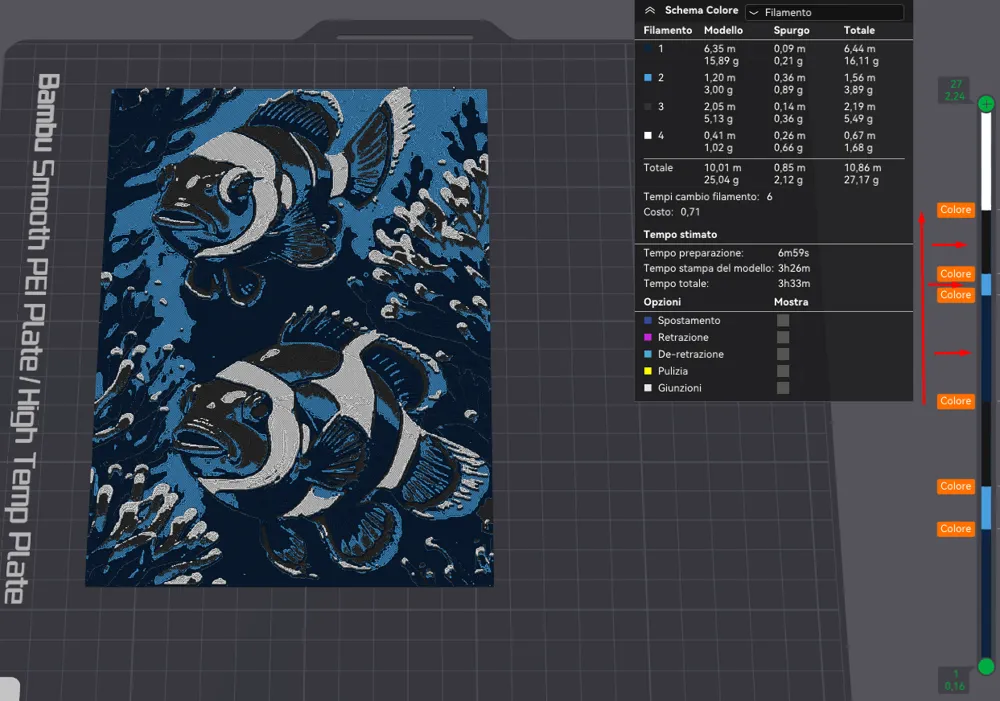
Task: Click the layer 27 height label 2,24
Action: (x=955, y=96)
